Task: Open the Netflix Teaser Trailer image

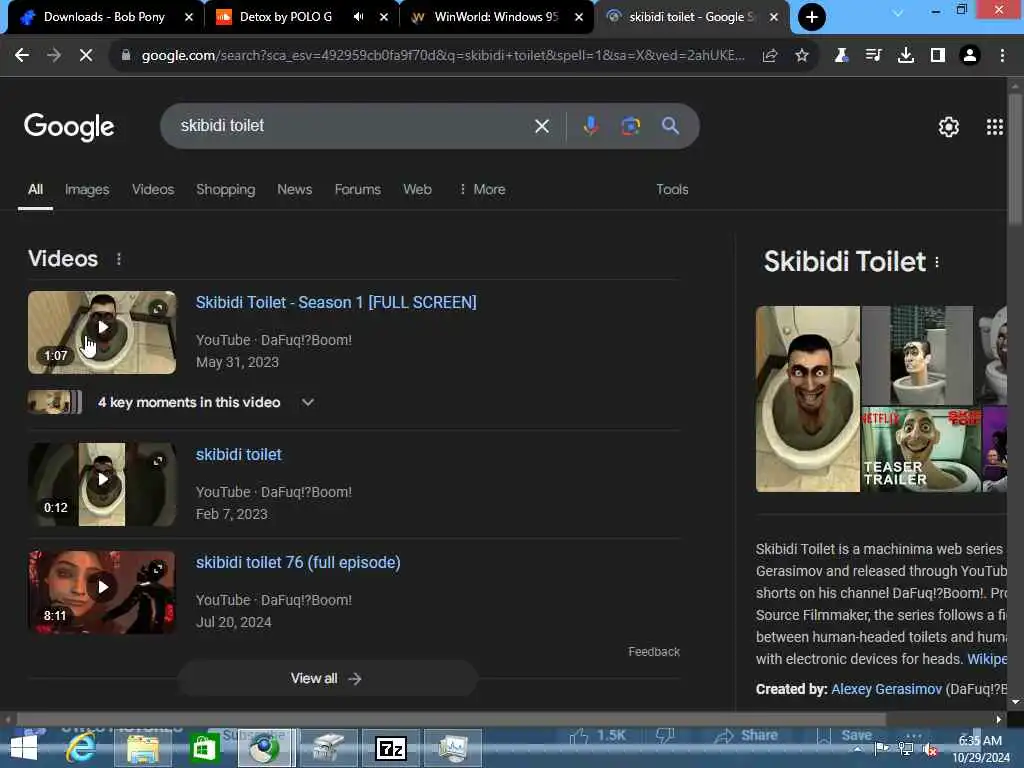Action: 921,449
